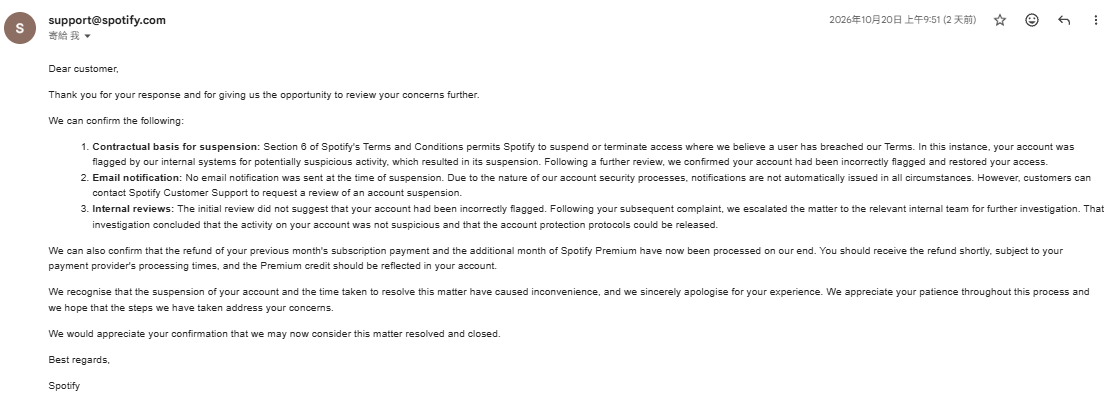Screen dimensions: 1120x399
Task: Star this email from Spotify support
Action: (x=1000, y=20)
